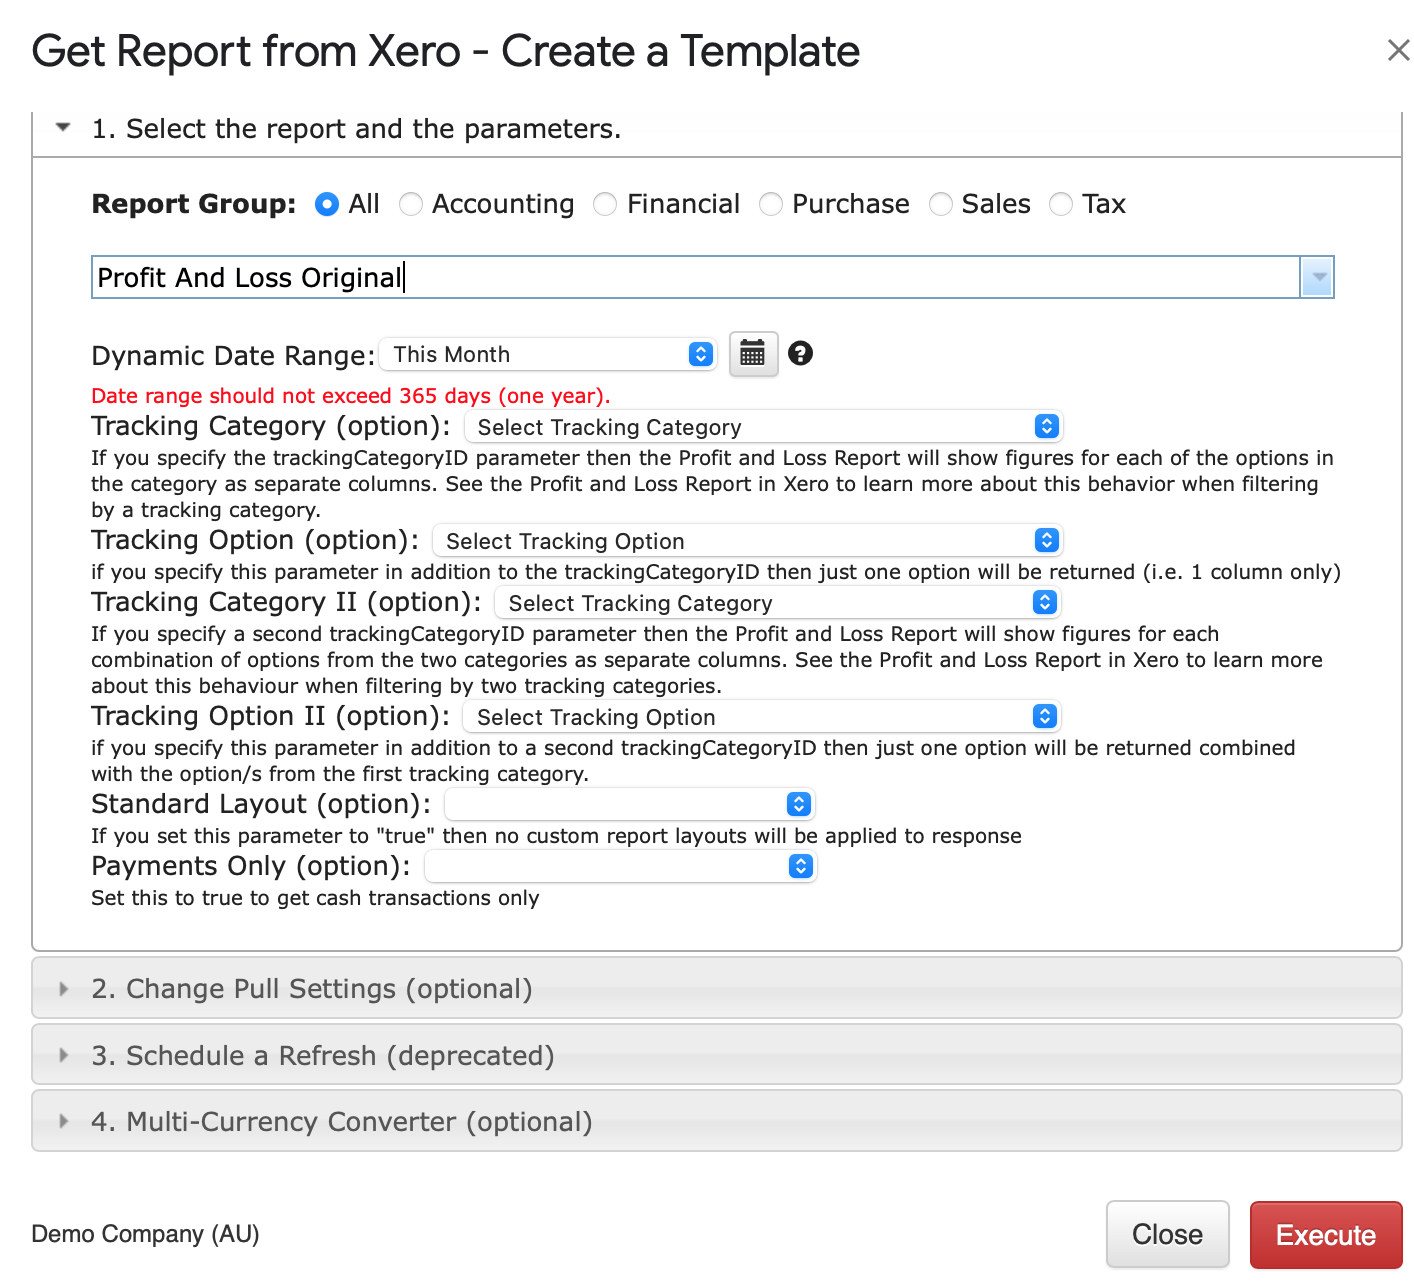Close the dialog with the X icon

1398,50
